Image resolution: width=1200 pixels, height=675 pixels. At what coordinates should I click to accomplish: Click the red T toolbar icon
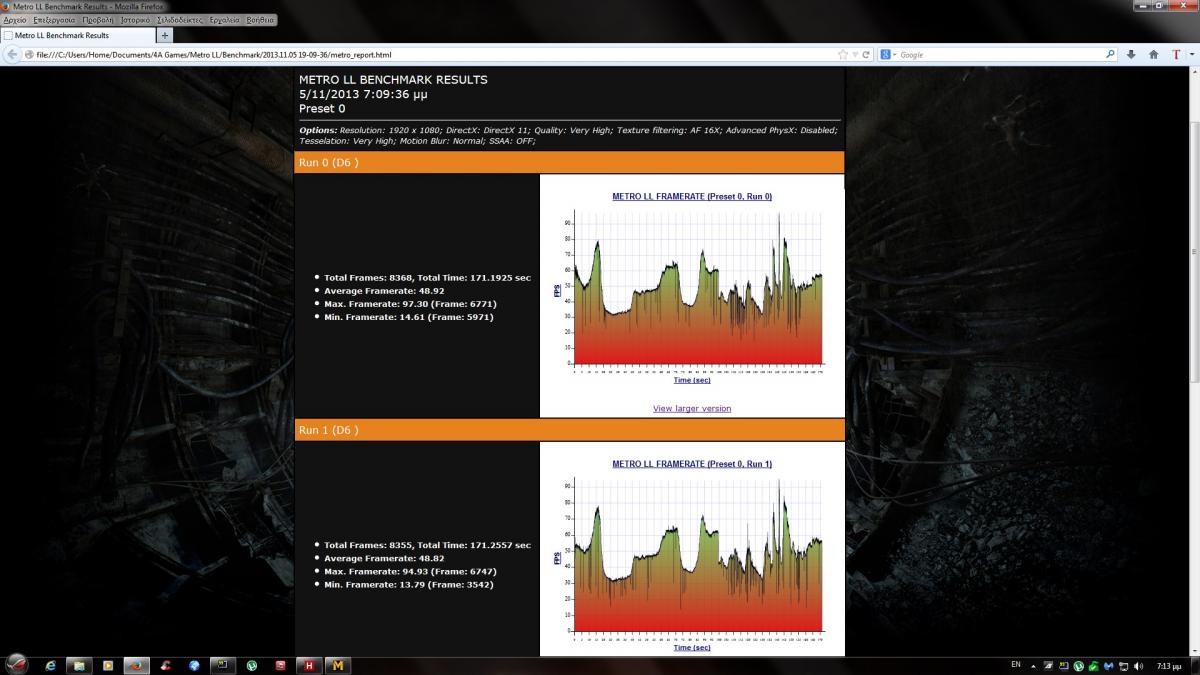[x=1176, y=54]
